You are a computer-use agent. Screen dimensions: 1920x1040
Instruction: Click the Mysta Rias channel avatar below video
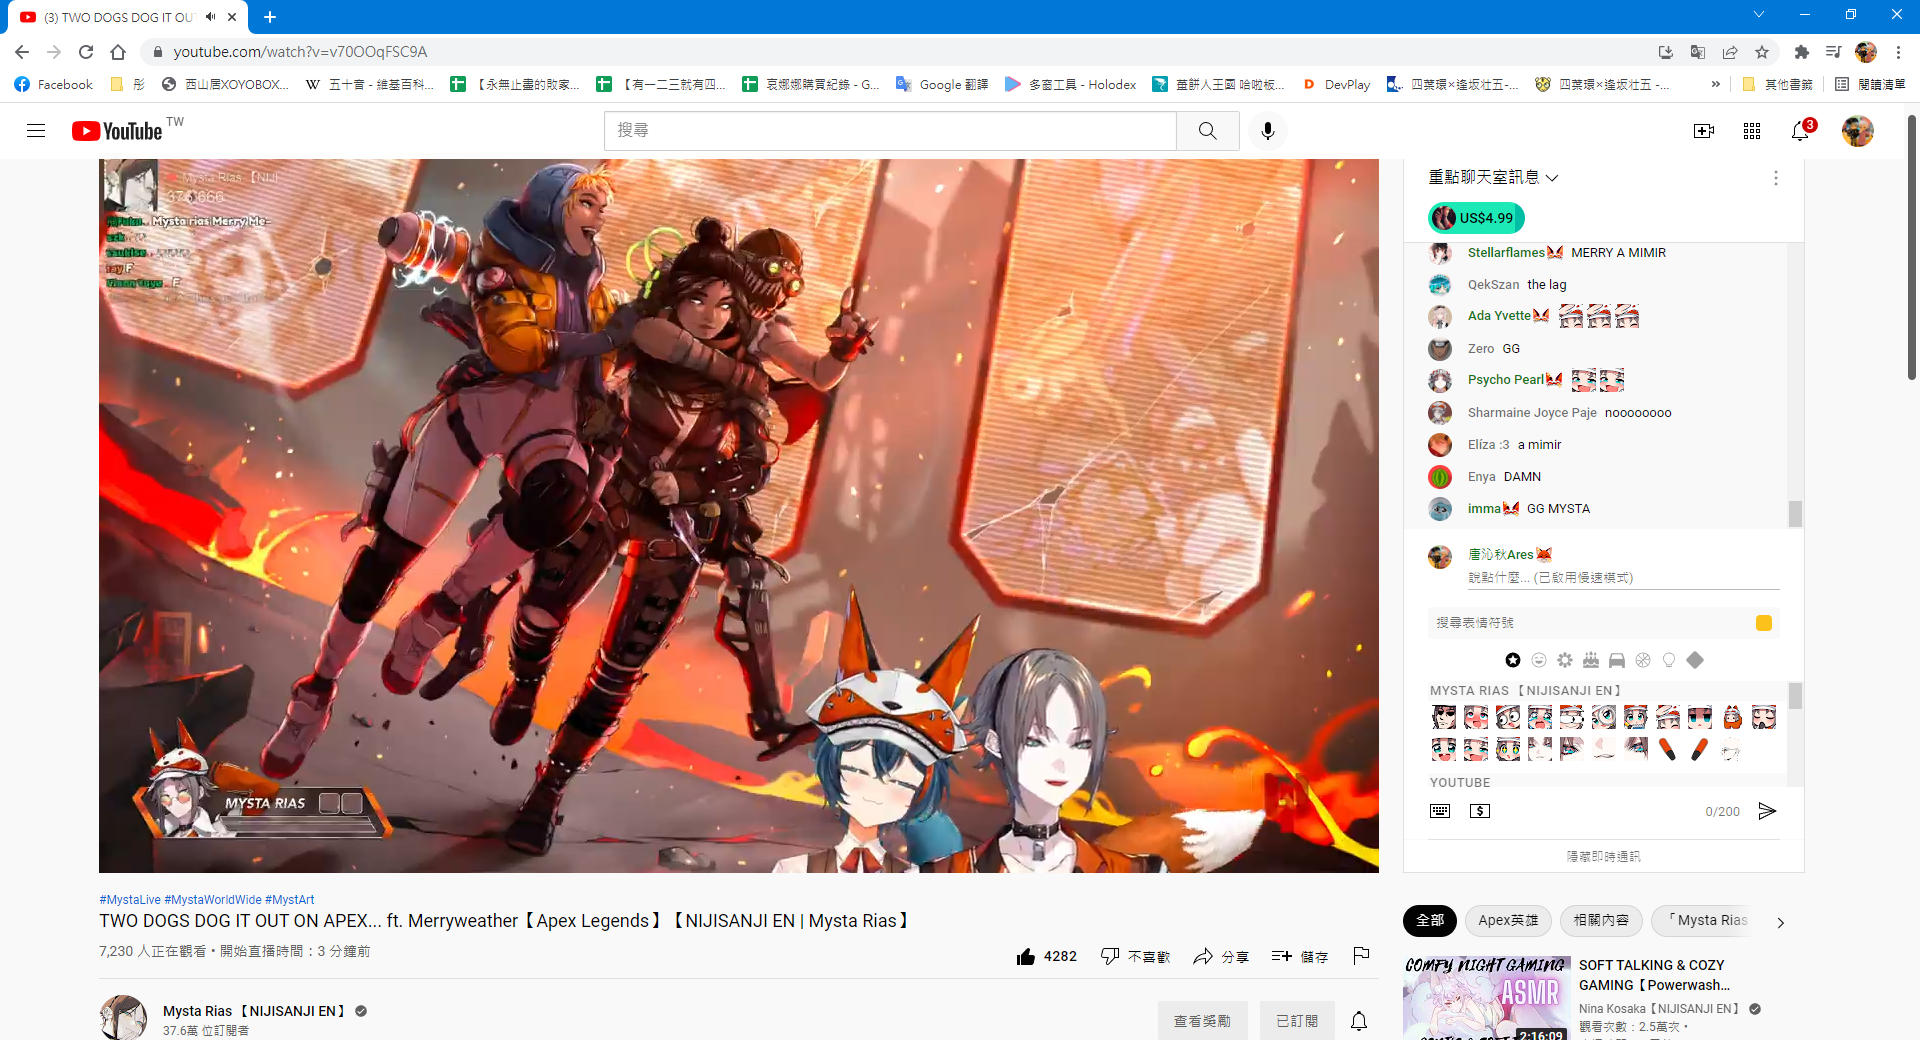tap(123, 1018)
